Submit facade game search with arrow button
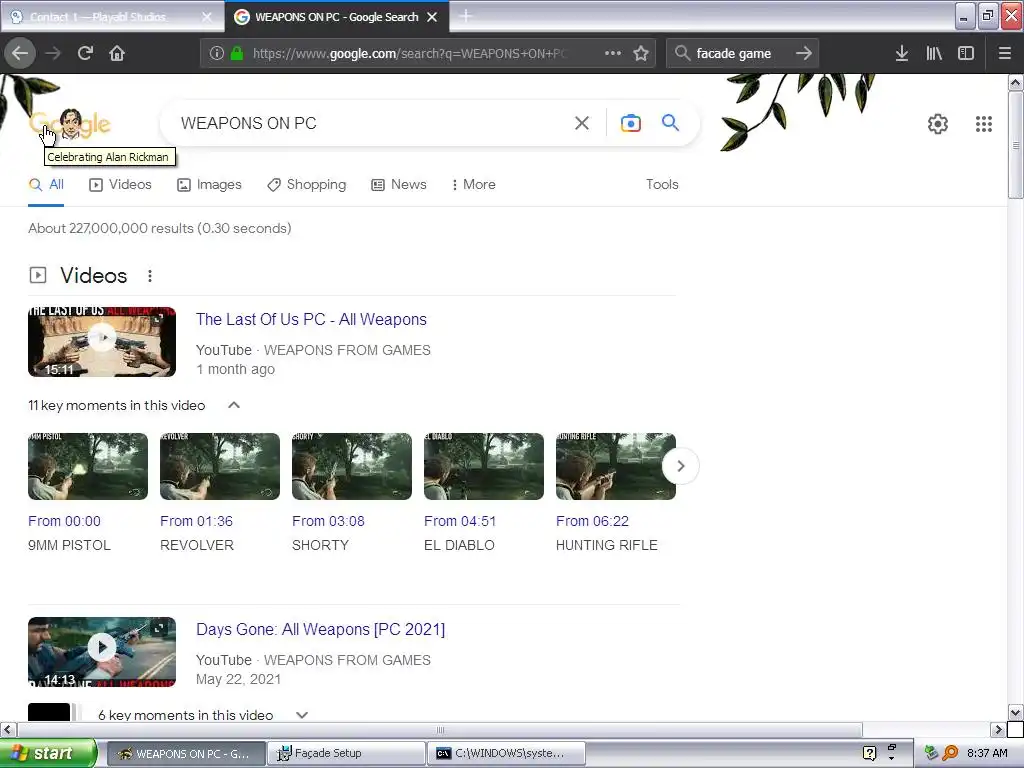 [804, 53]
